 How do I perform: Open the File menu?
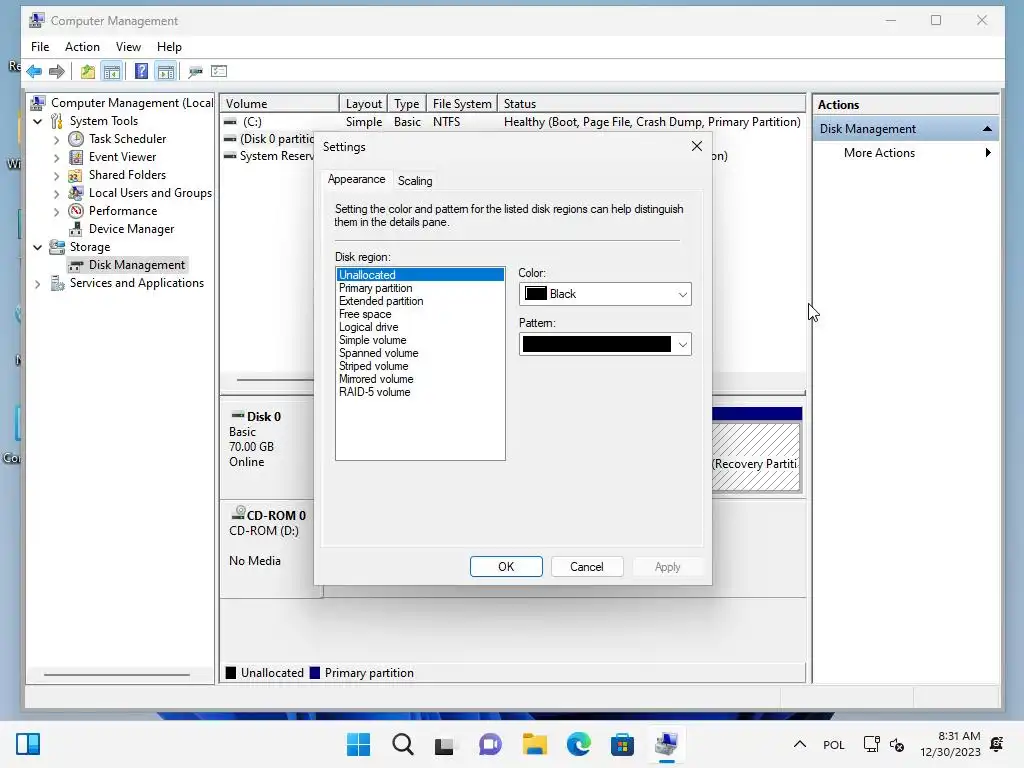point(40,47)
